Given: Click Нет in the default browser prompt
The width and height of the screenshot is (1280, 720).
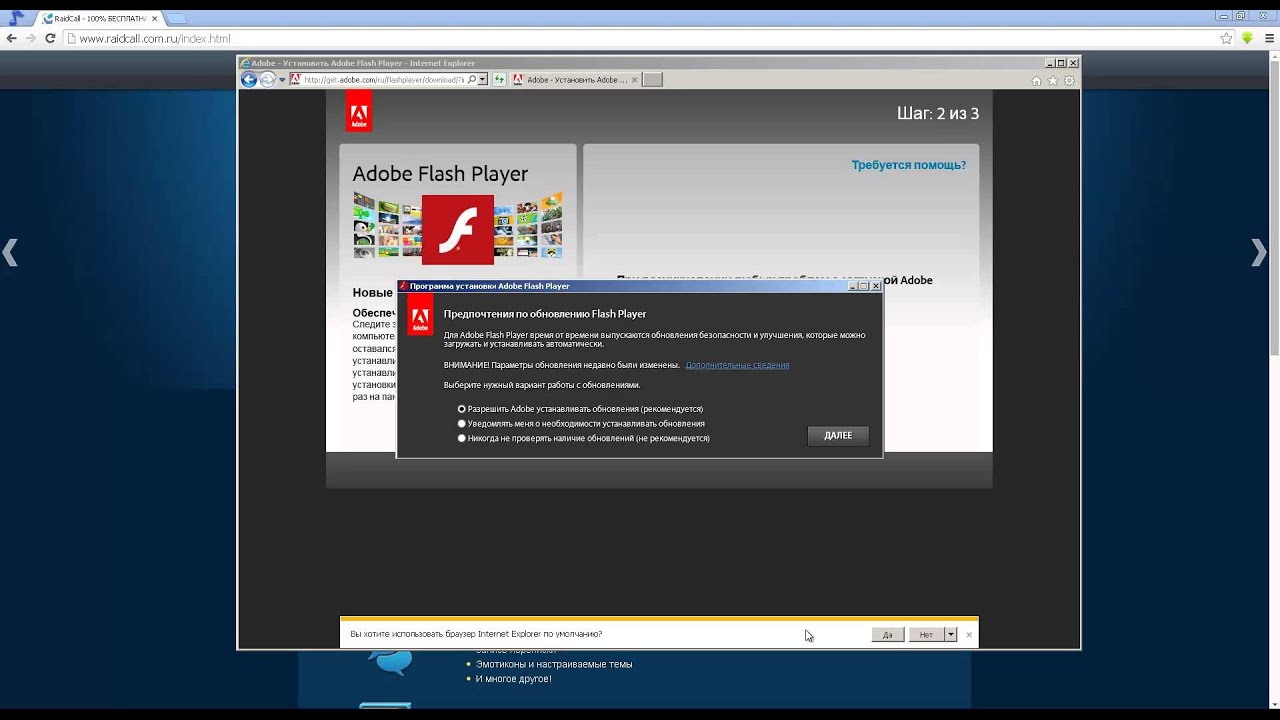Looking at the screenshot, I should (x=926, y=634).
